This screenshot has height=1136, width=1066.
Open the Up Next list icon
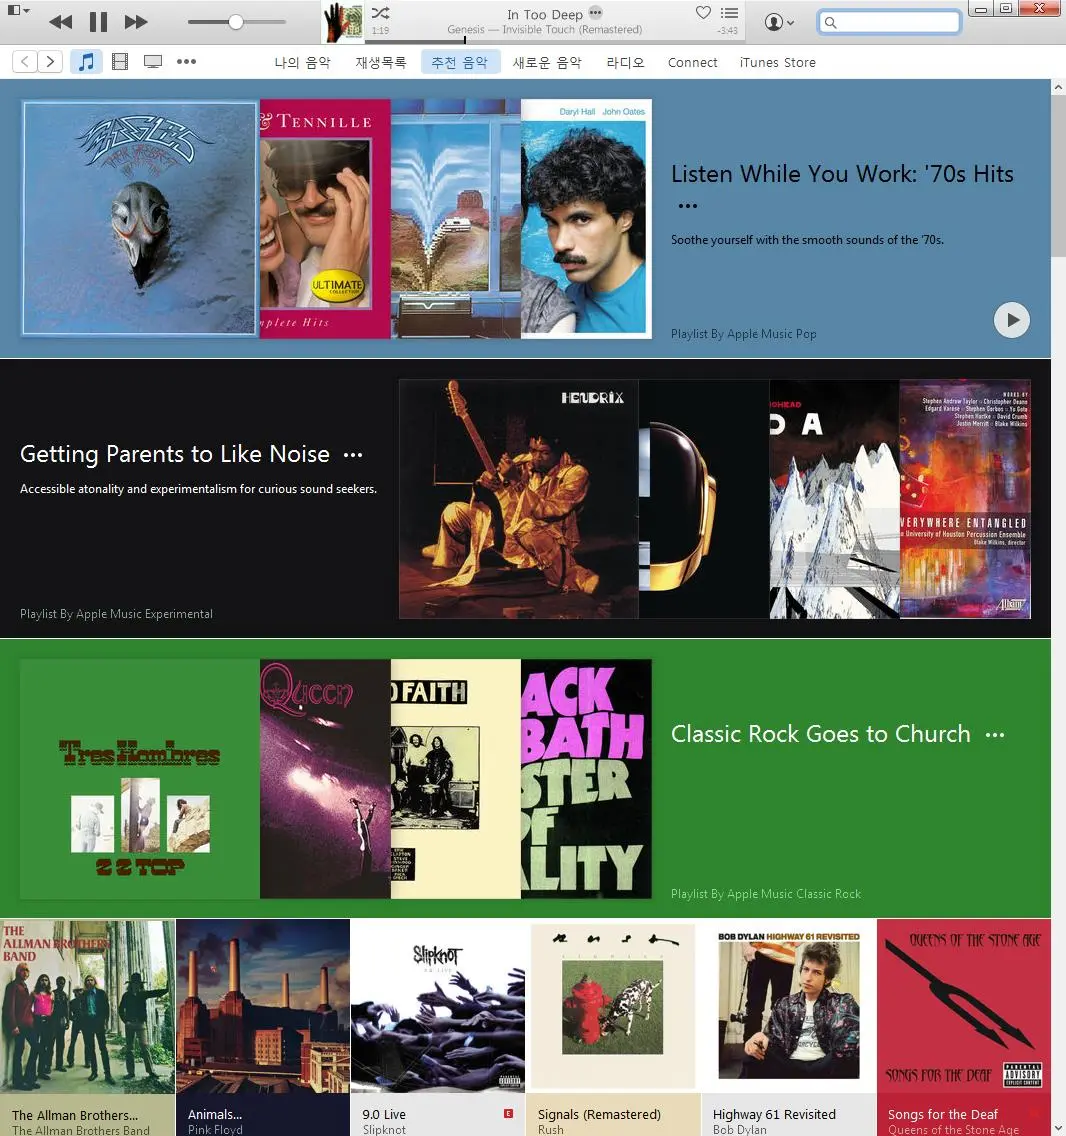pos(730,13)
